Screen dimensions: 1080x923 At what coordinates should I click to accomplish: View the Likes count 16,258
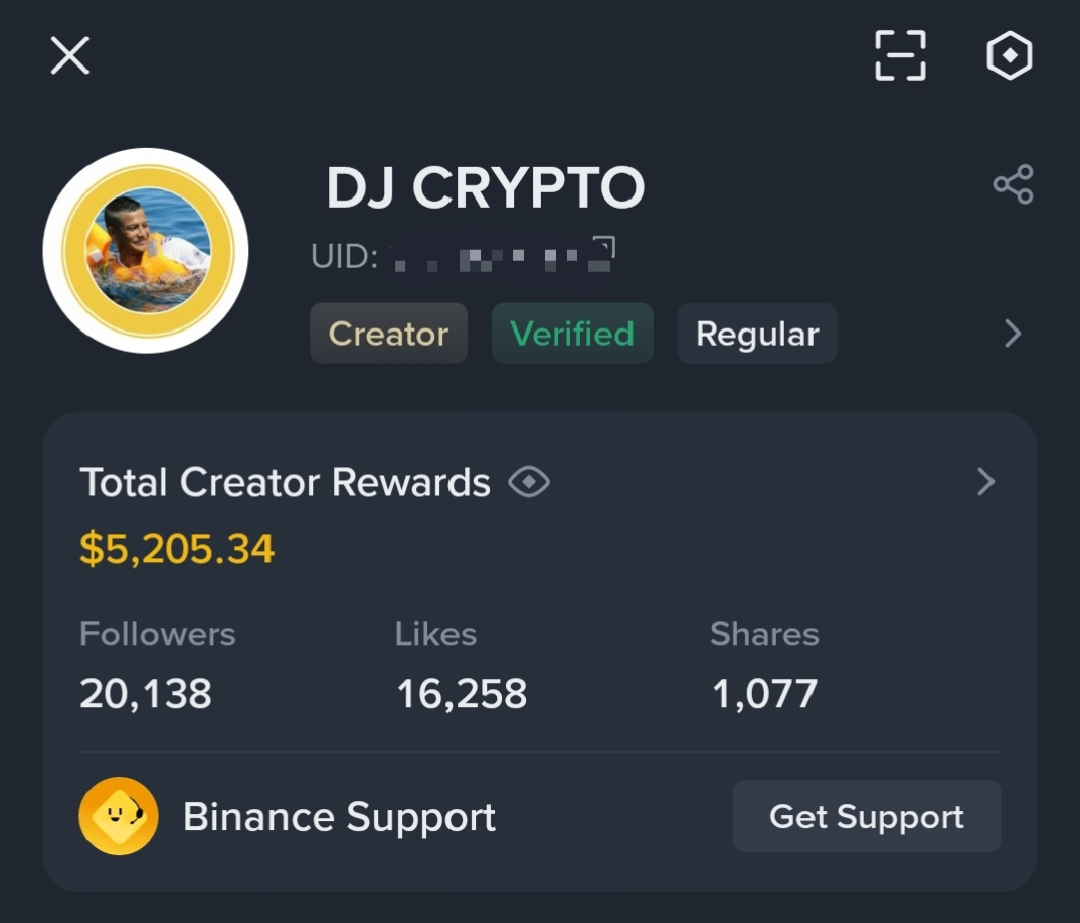[461, 694]
